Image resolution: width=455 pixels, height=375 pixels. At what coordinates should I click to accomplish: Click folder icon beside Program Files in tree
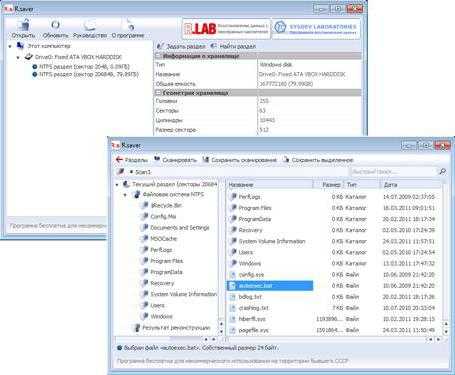point(144,261)
